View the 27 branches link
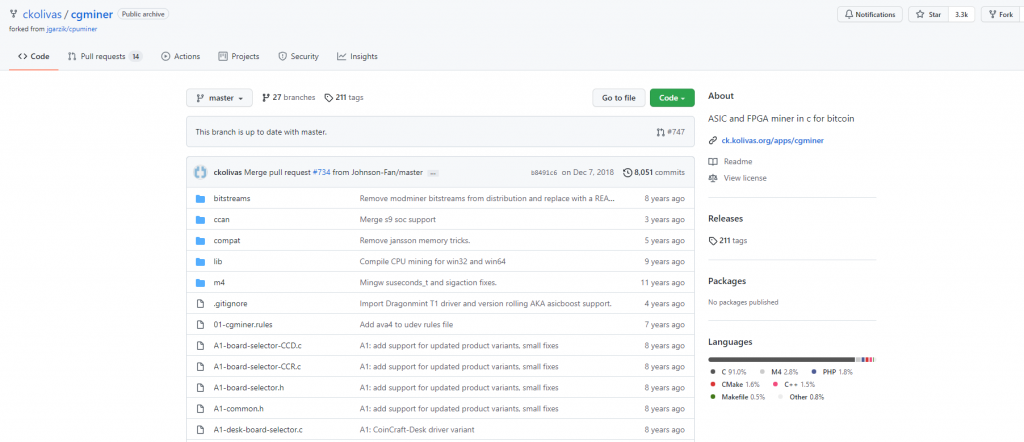The height and width of the screenshot is (442, 1024). 288,97
